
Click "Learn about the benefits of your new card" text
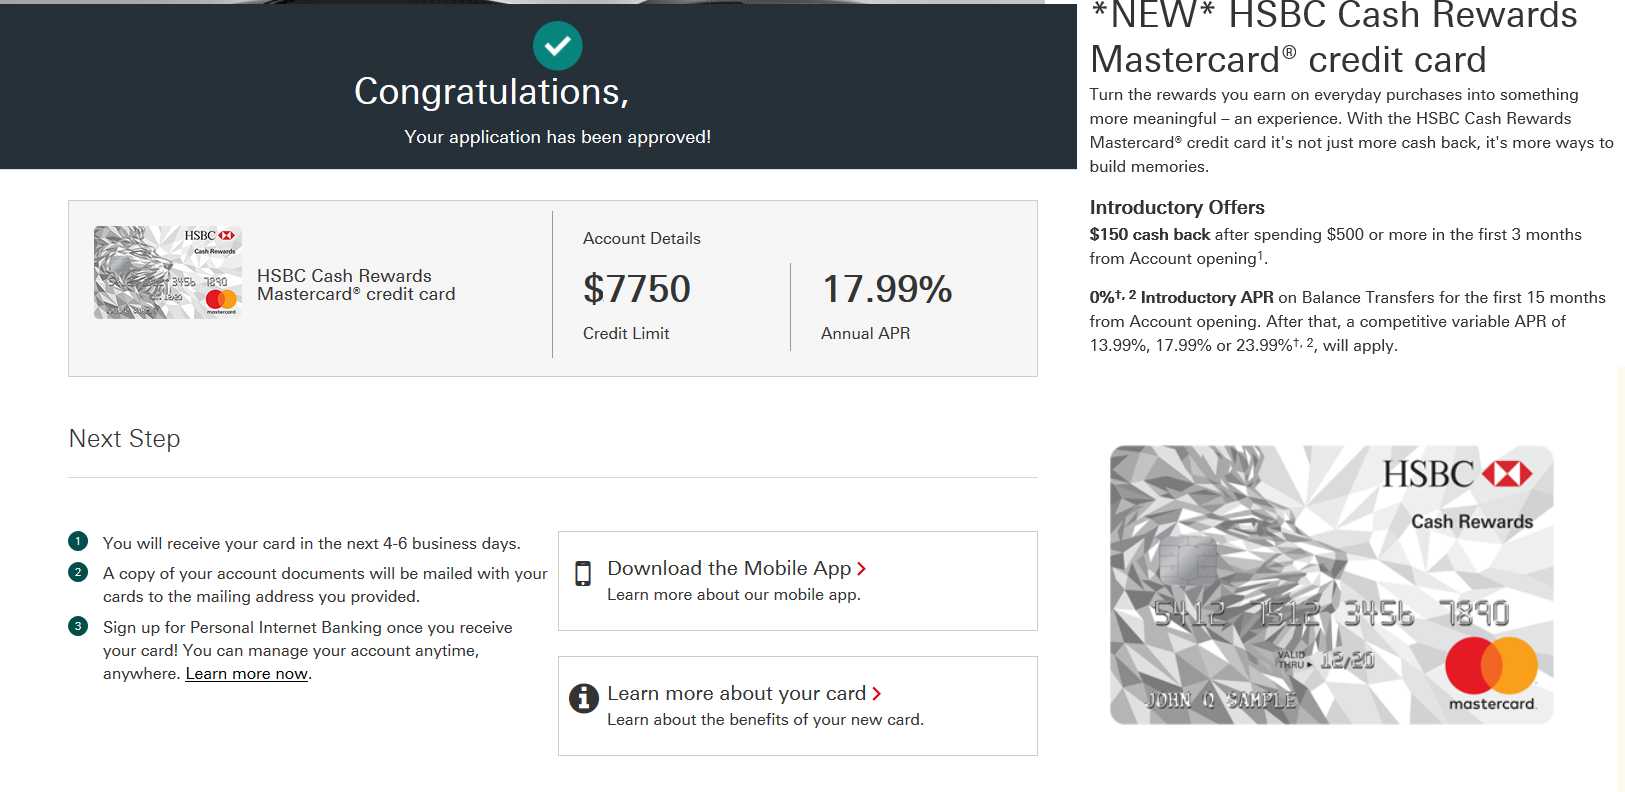tap(765, 720)
